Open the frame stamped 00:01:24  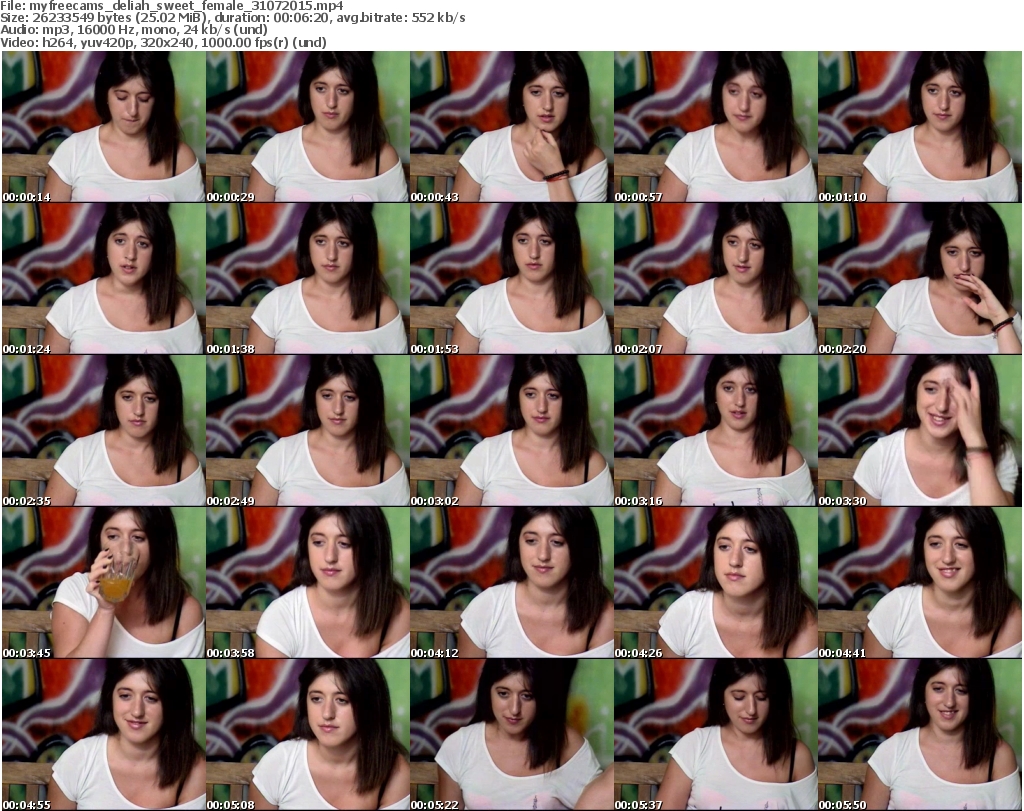pyautogui.click(x=104, y=279)
